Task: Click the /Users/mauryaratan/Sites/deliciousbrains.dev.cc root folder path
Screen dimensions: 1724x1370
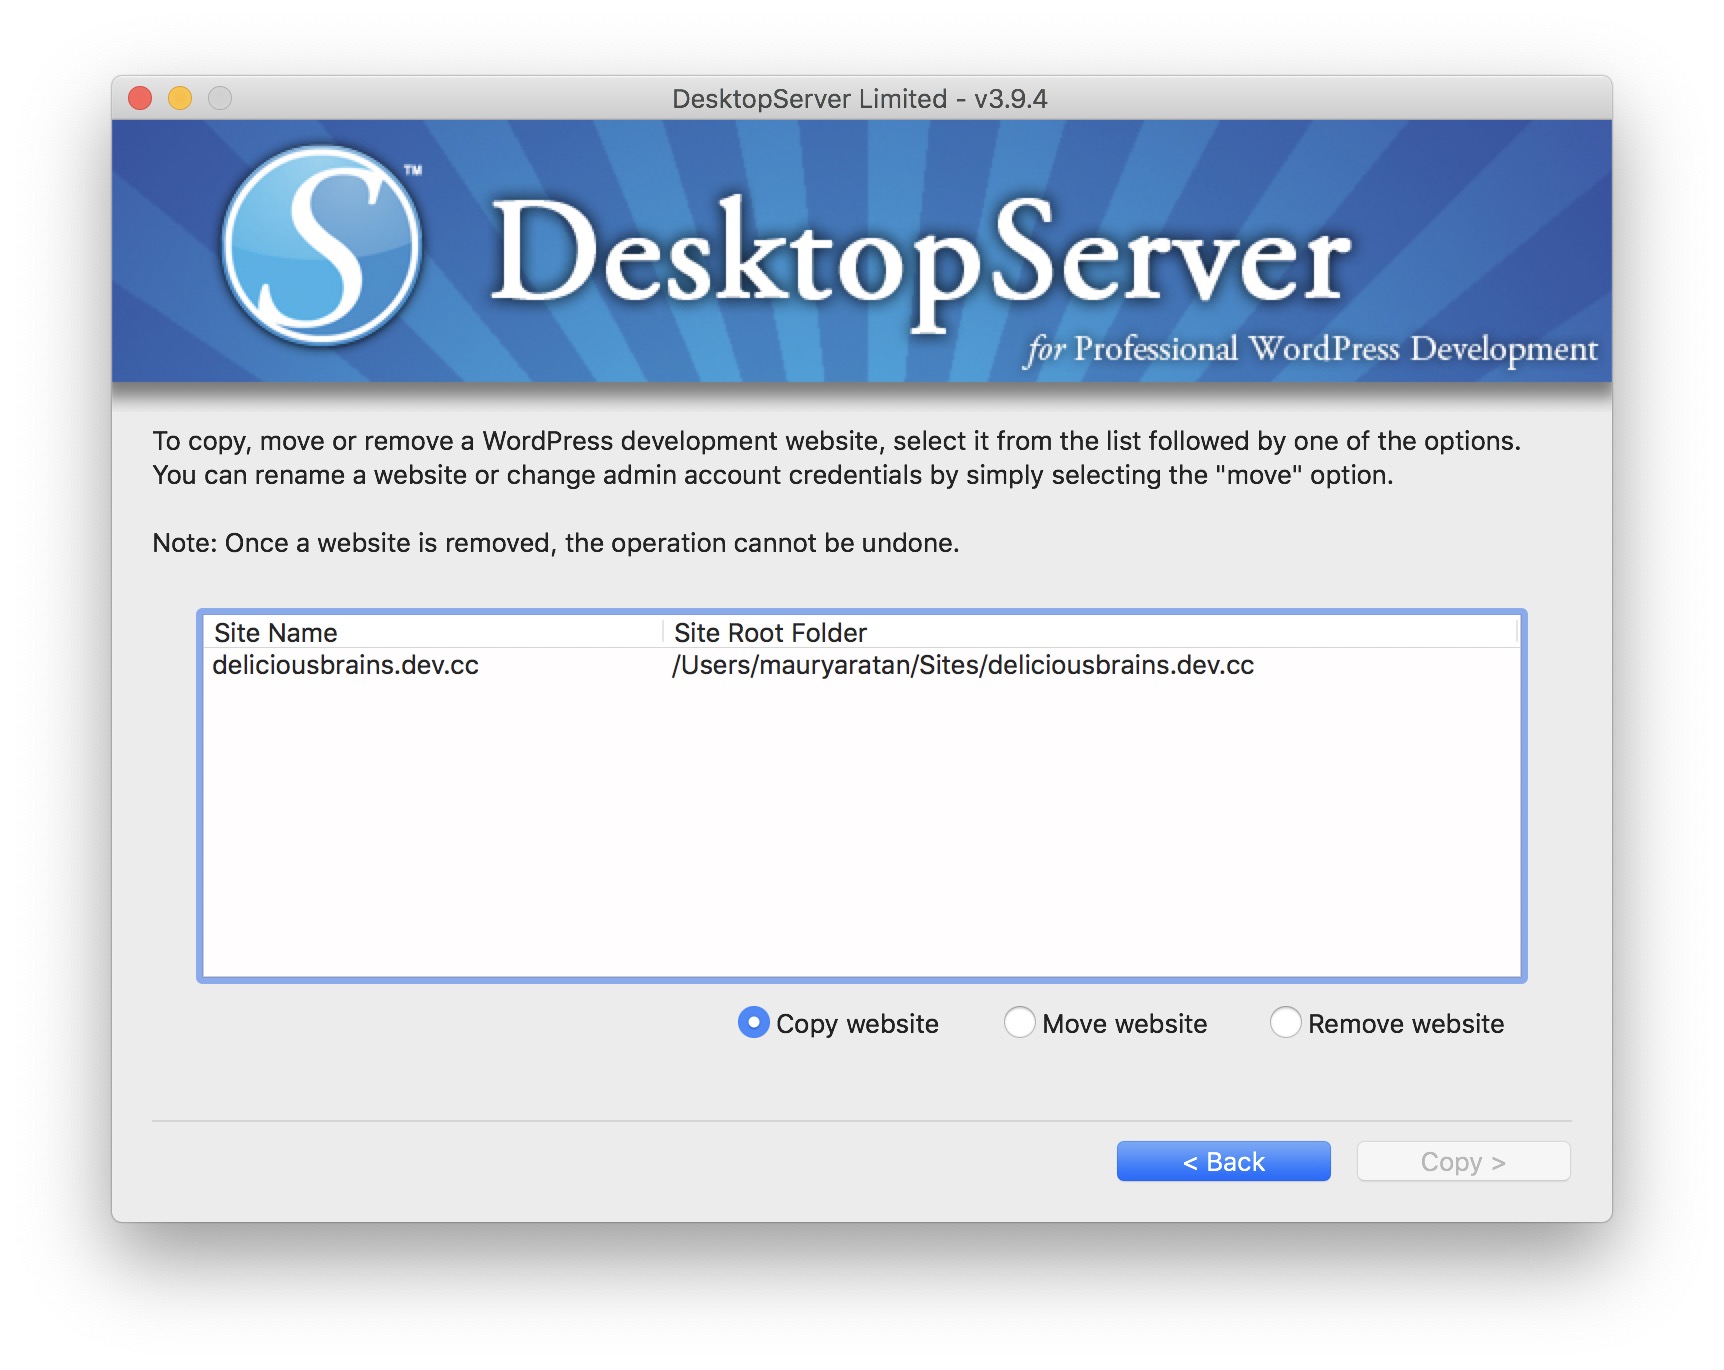Action: point(963,665)
